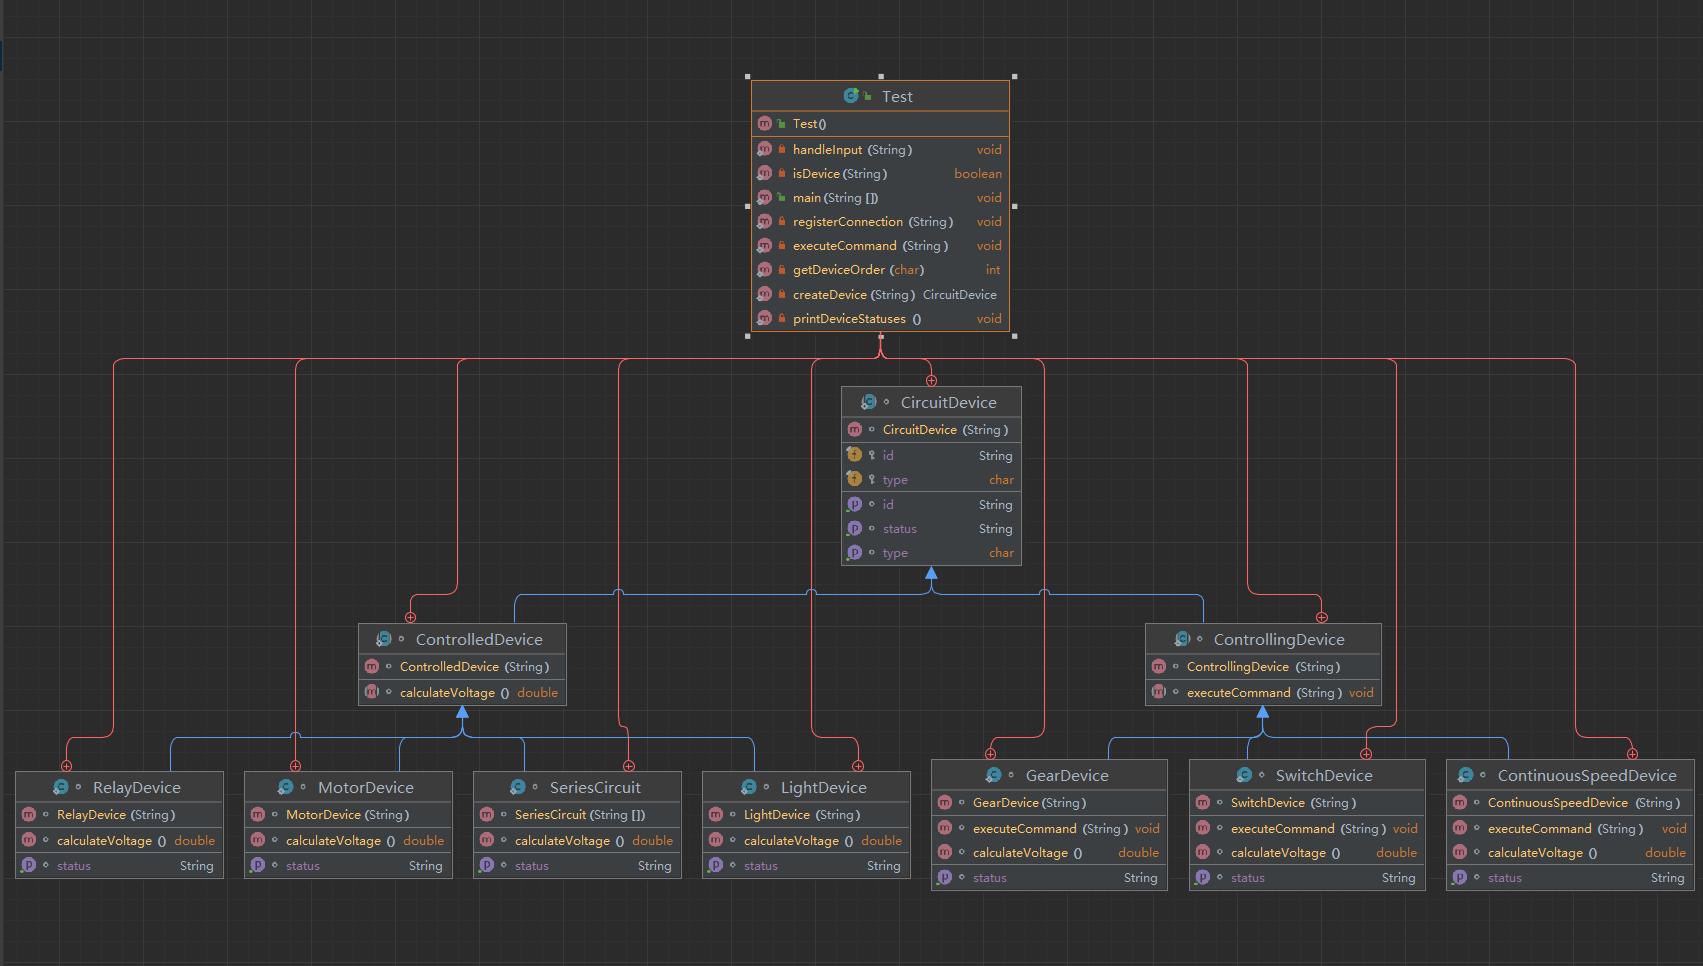Select the Test class header
Viewport: 1703px width, 966px height.
[880, 96]
